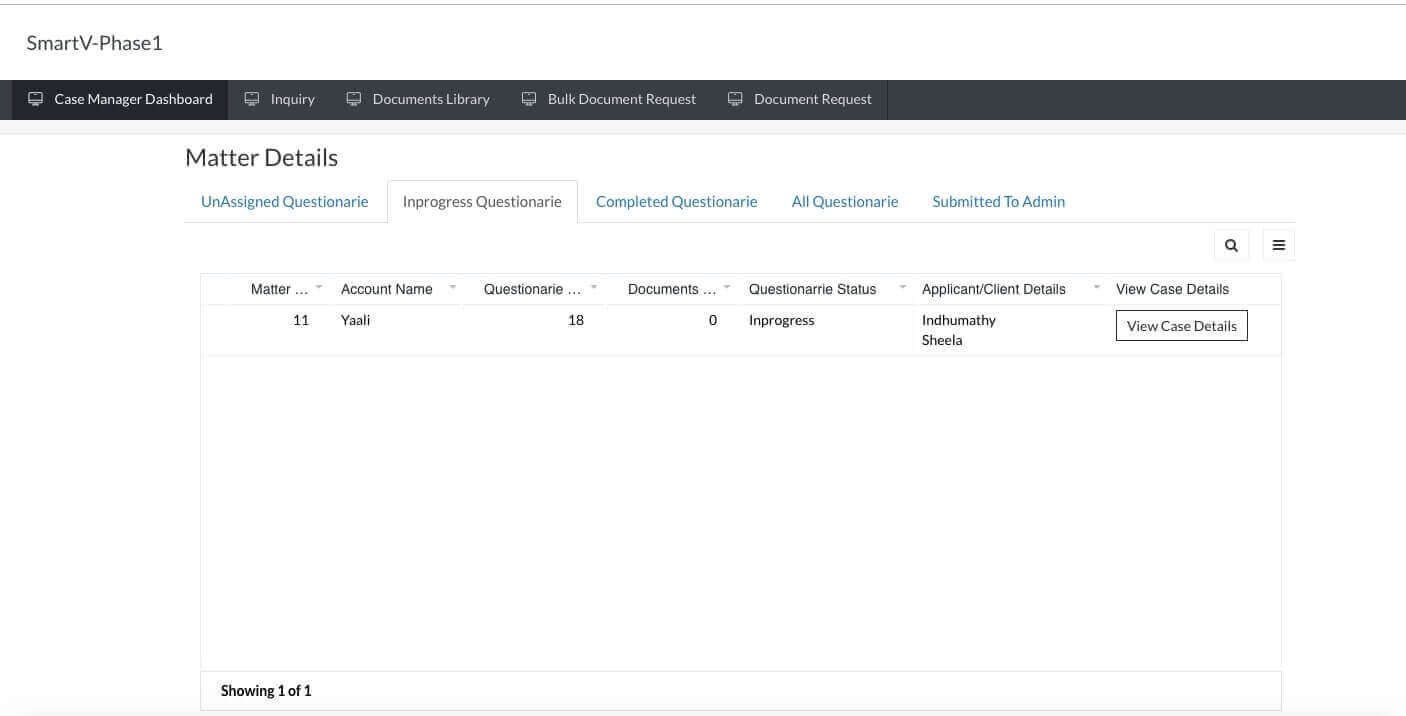
Task: Click the search magnifier icon
Action: click(1231, 245)
